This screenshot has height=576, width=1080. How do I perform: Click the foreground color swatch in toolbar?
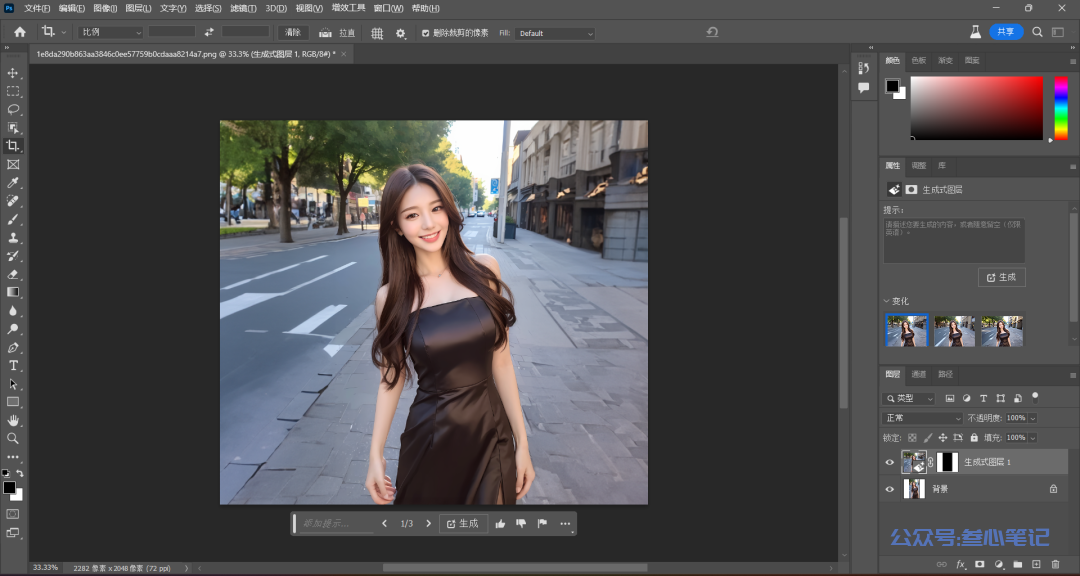point(9,488)
